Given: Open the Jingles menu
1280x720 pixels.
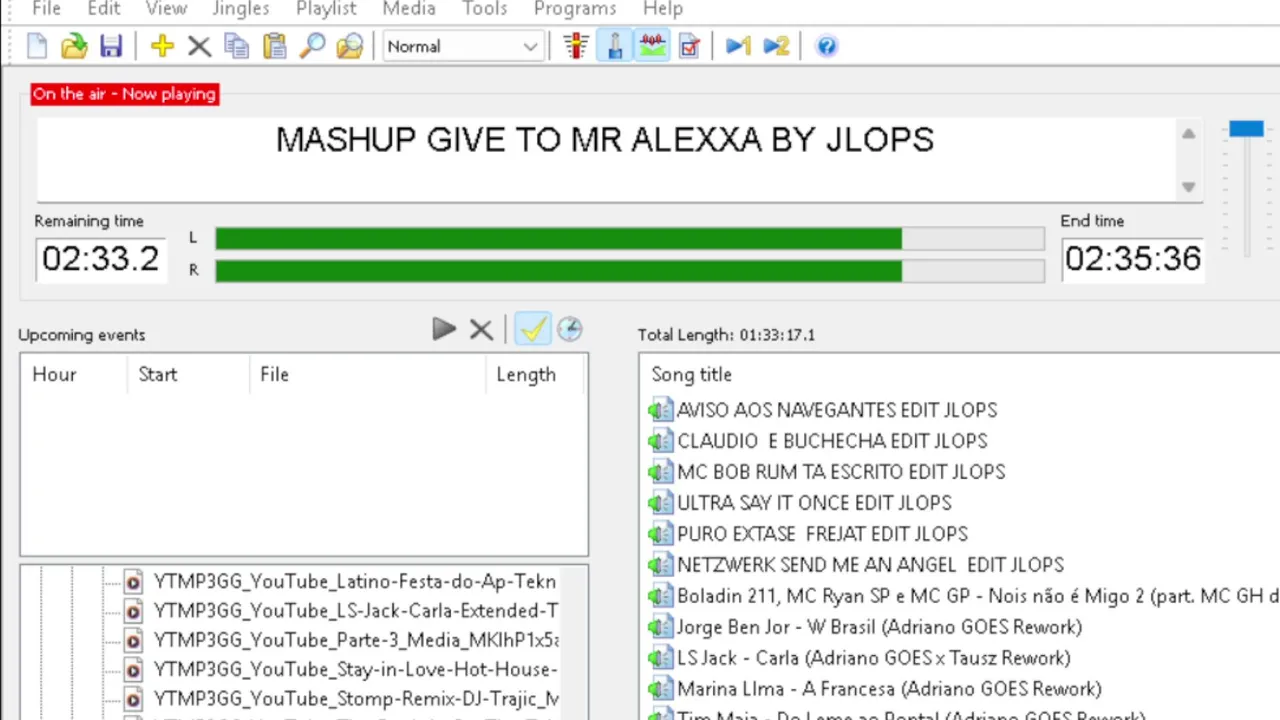Looking at the screenshot, I should tap(241, 9).
